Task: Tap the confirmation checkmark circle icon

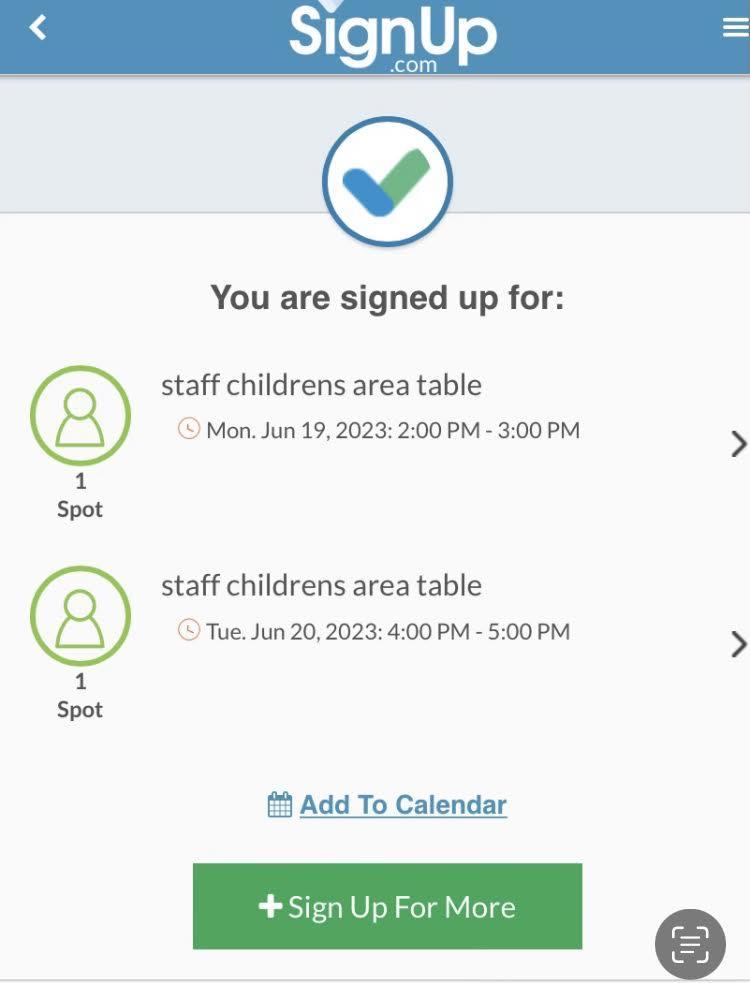Action: [x=387, y=182]
